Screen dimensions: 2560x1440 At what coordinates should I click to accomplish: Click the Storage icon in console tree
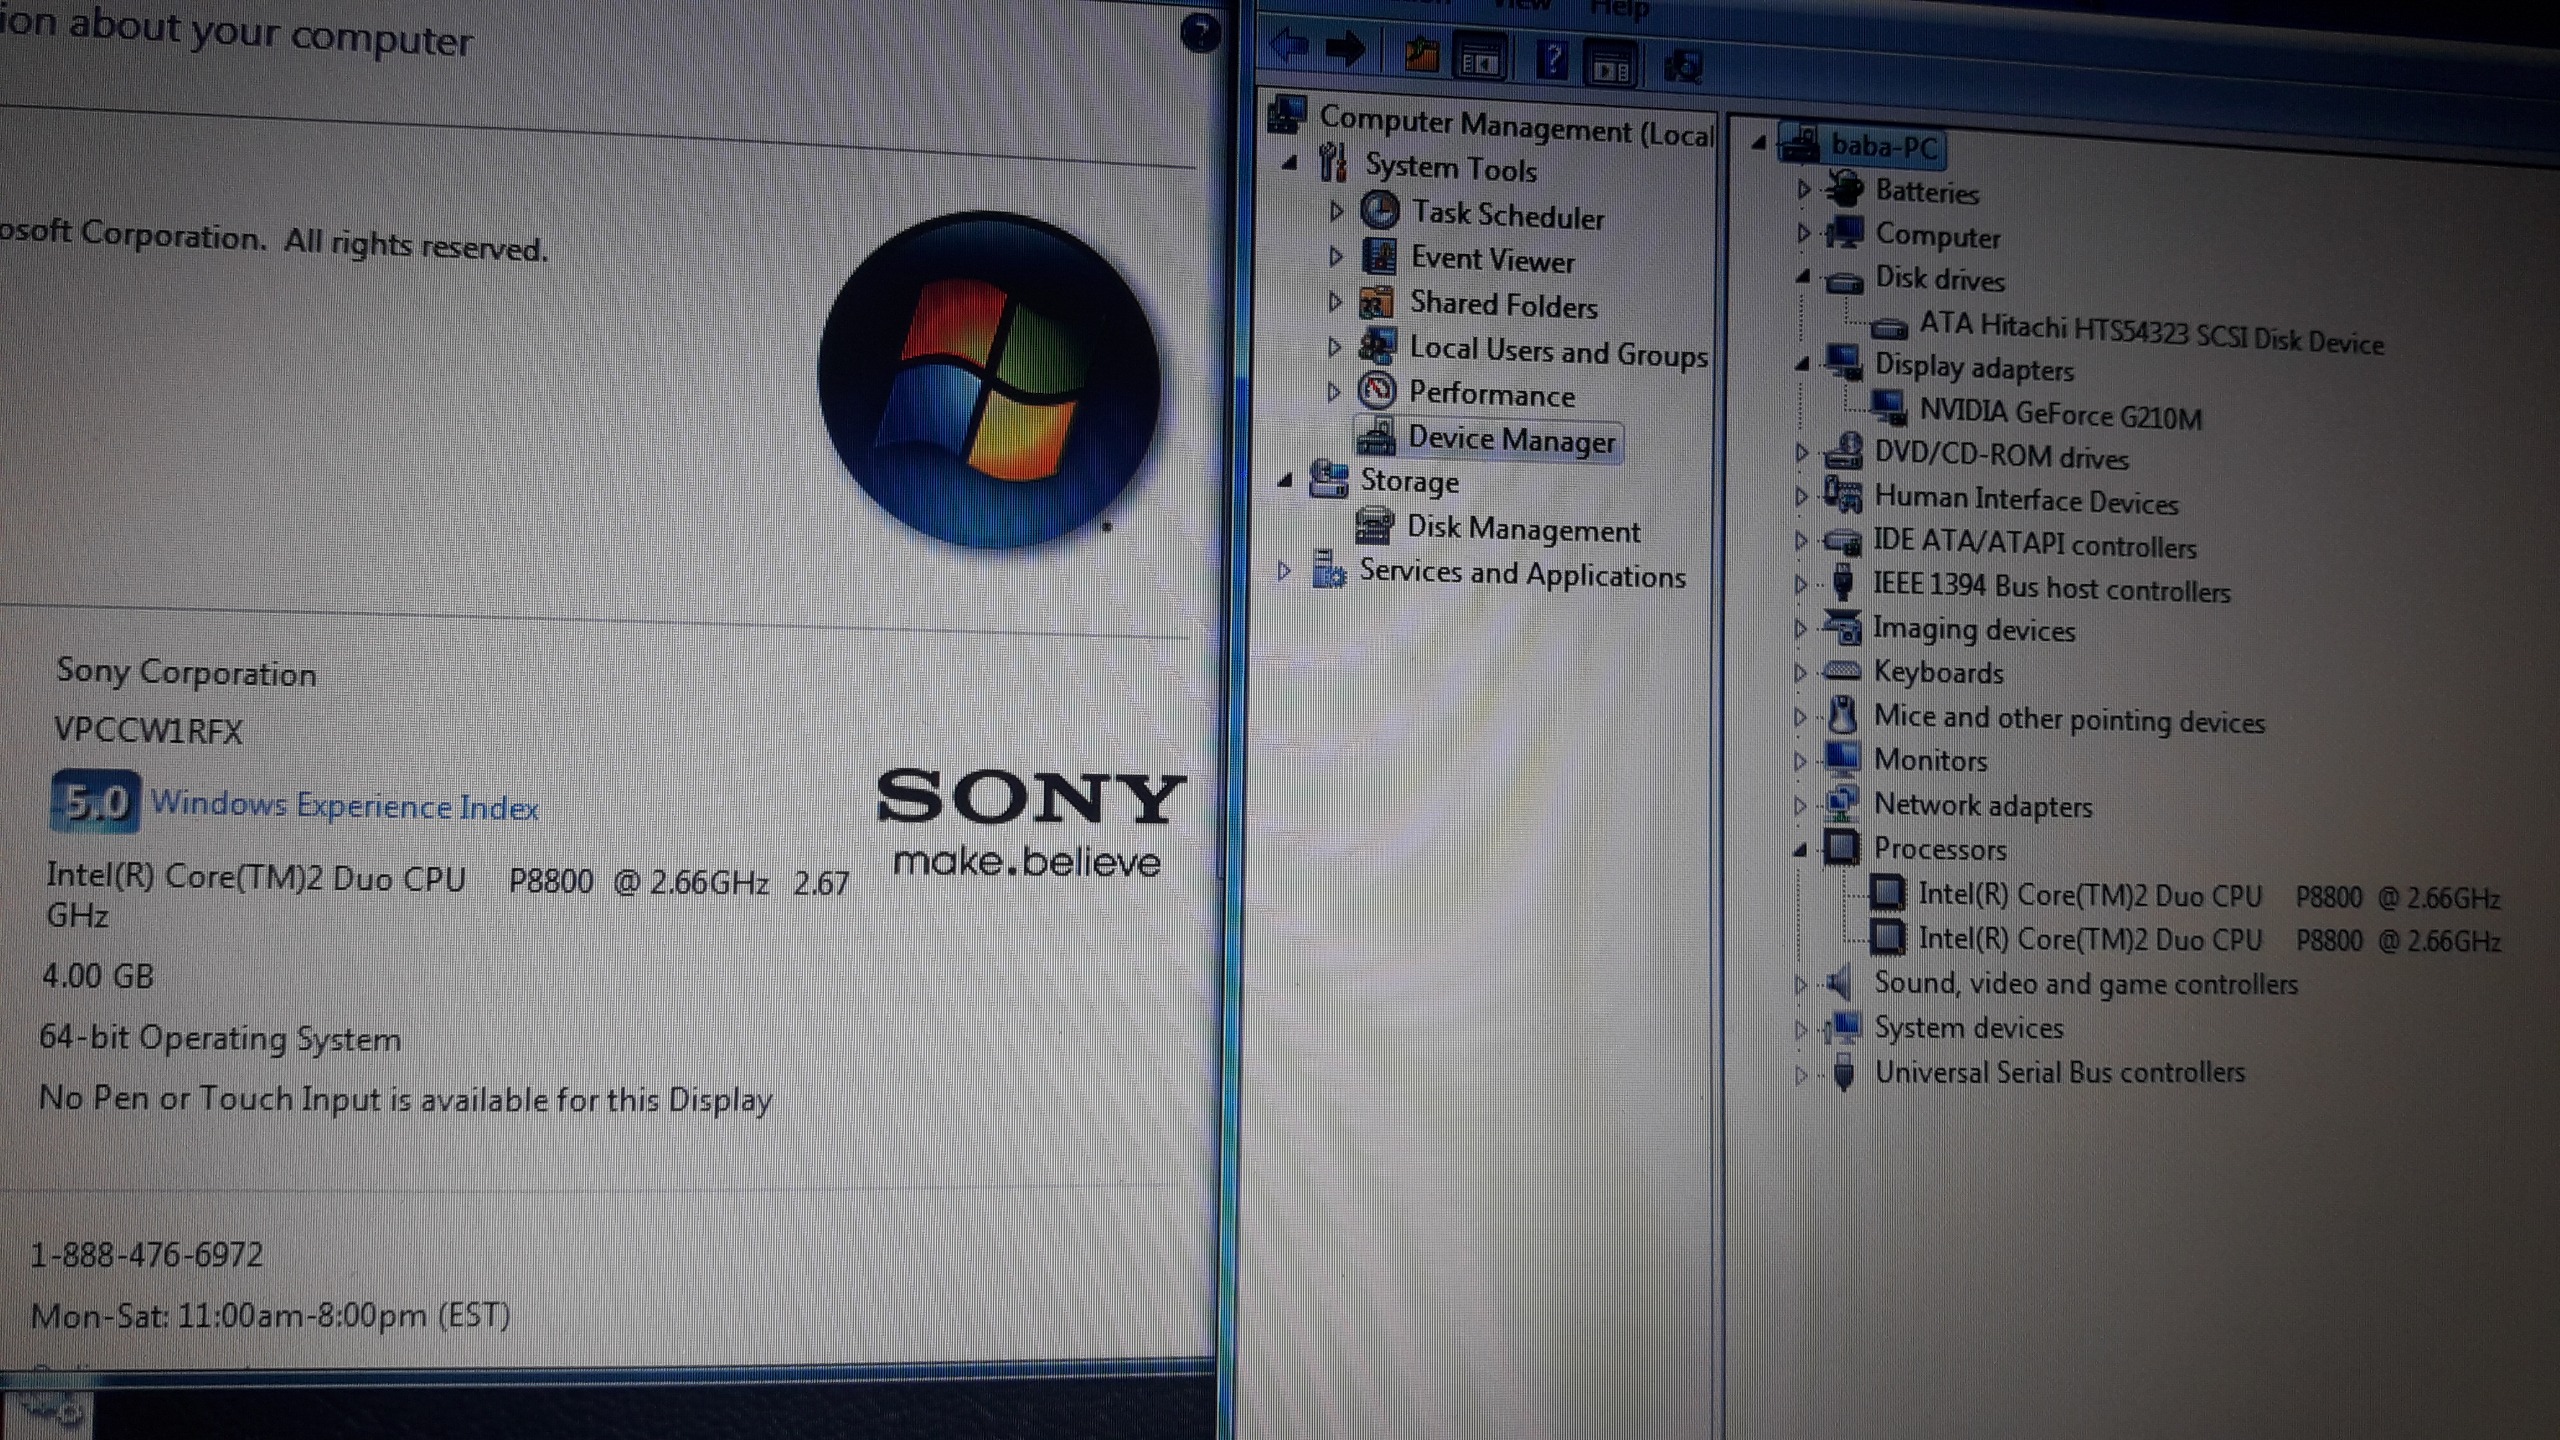(x=1329, y=479)
